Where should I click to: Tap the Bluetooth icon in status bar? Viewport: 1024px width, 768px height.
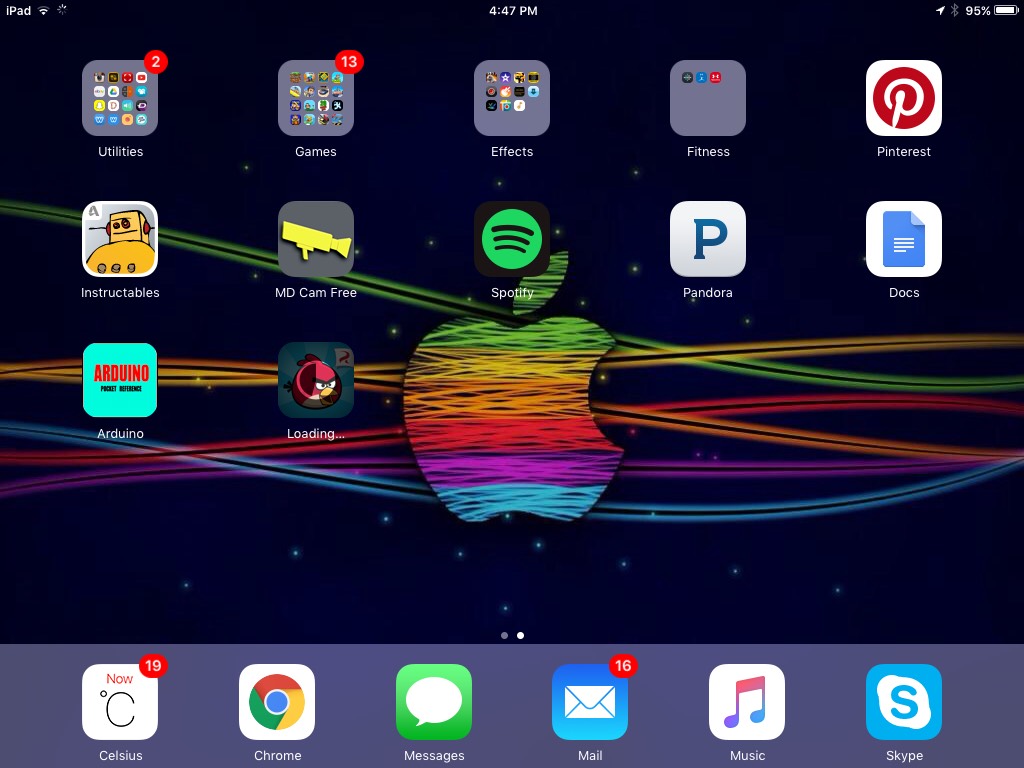(954, 10)
